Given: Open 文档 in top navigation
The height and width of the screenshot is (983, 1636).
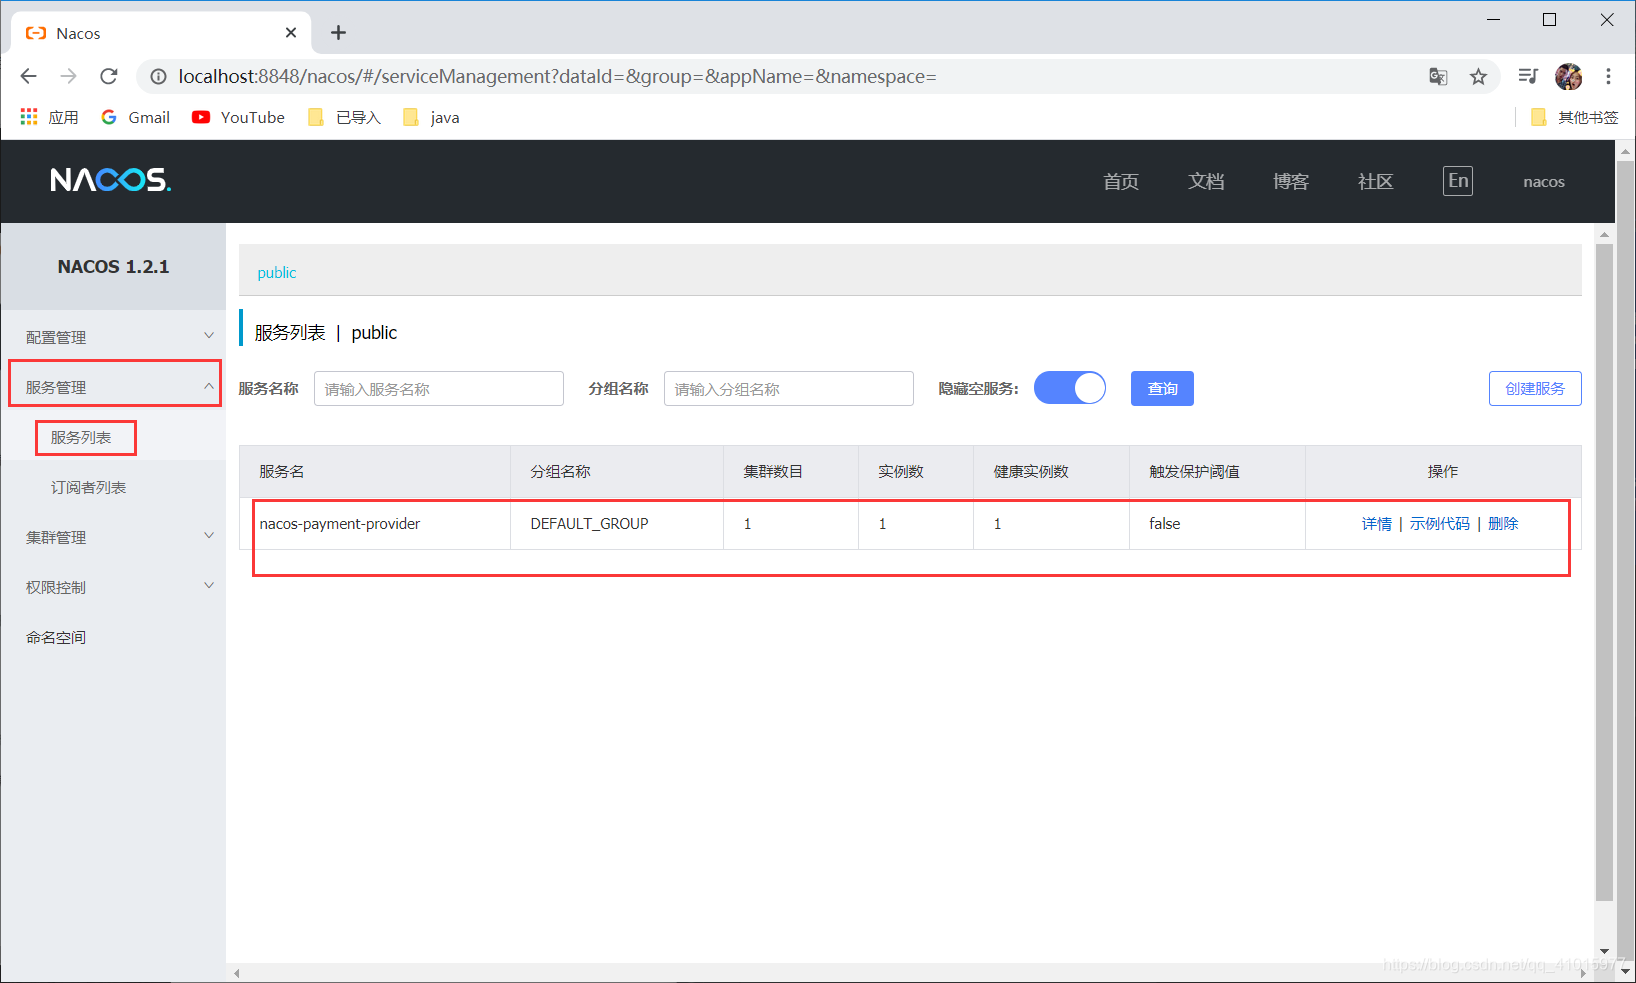Looking at the screenshot, I should tap(1206, 181).
